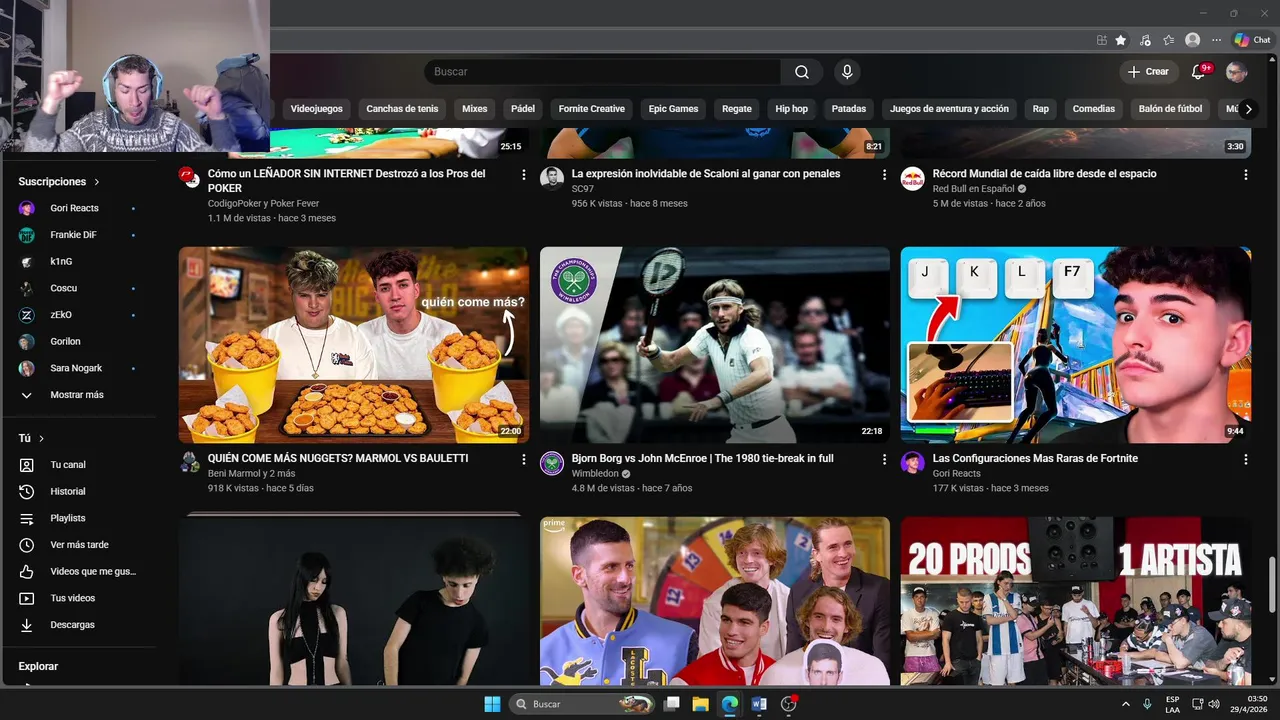The width and height of the screenshot is (1280, 720).
Task: Select the Epic Games chip
Action: [x=673, y=109]
